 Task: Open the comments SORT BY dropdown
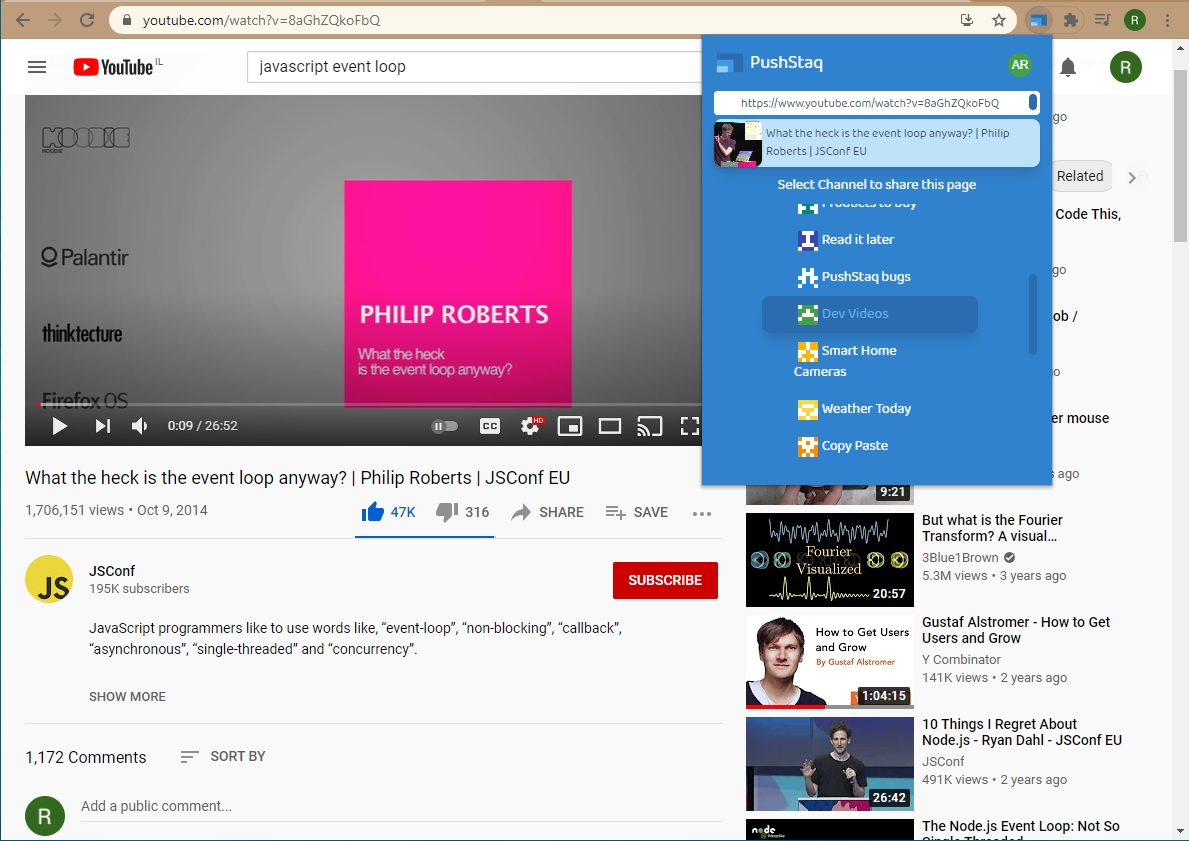[x=223, y=756]
